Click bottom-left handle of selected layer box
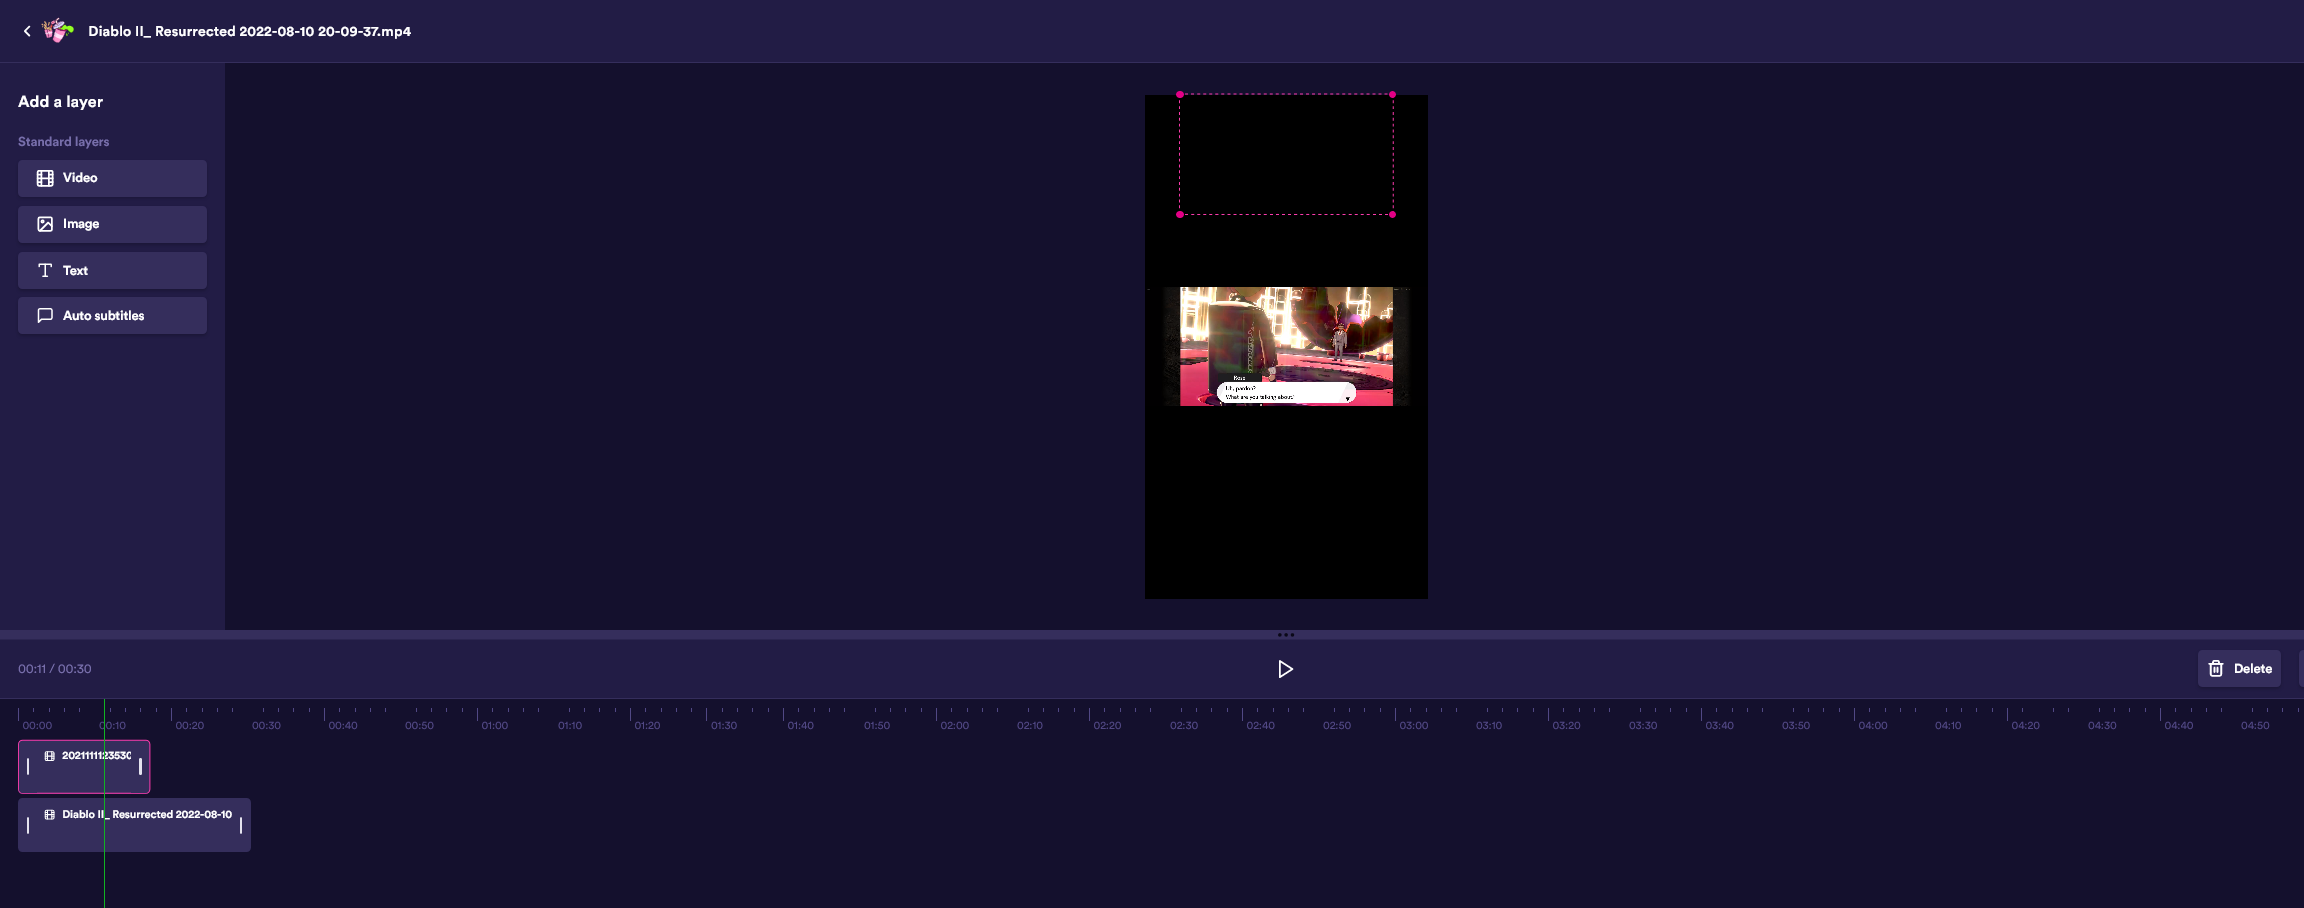 point(1180,214)
